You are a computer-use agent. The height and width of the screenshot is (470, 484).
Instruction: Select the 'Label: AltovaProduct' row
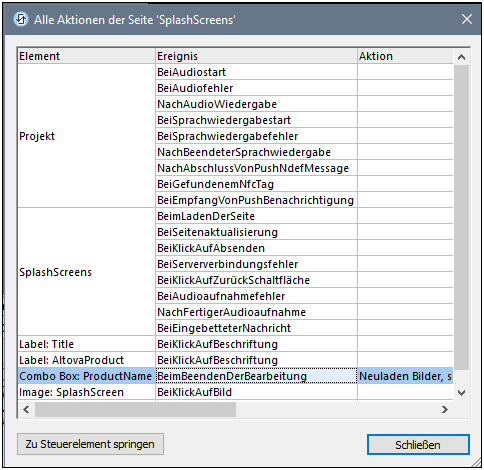(235, 360)
